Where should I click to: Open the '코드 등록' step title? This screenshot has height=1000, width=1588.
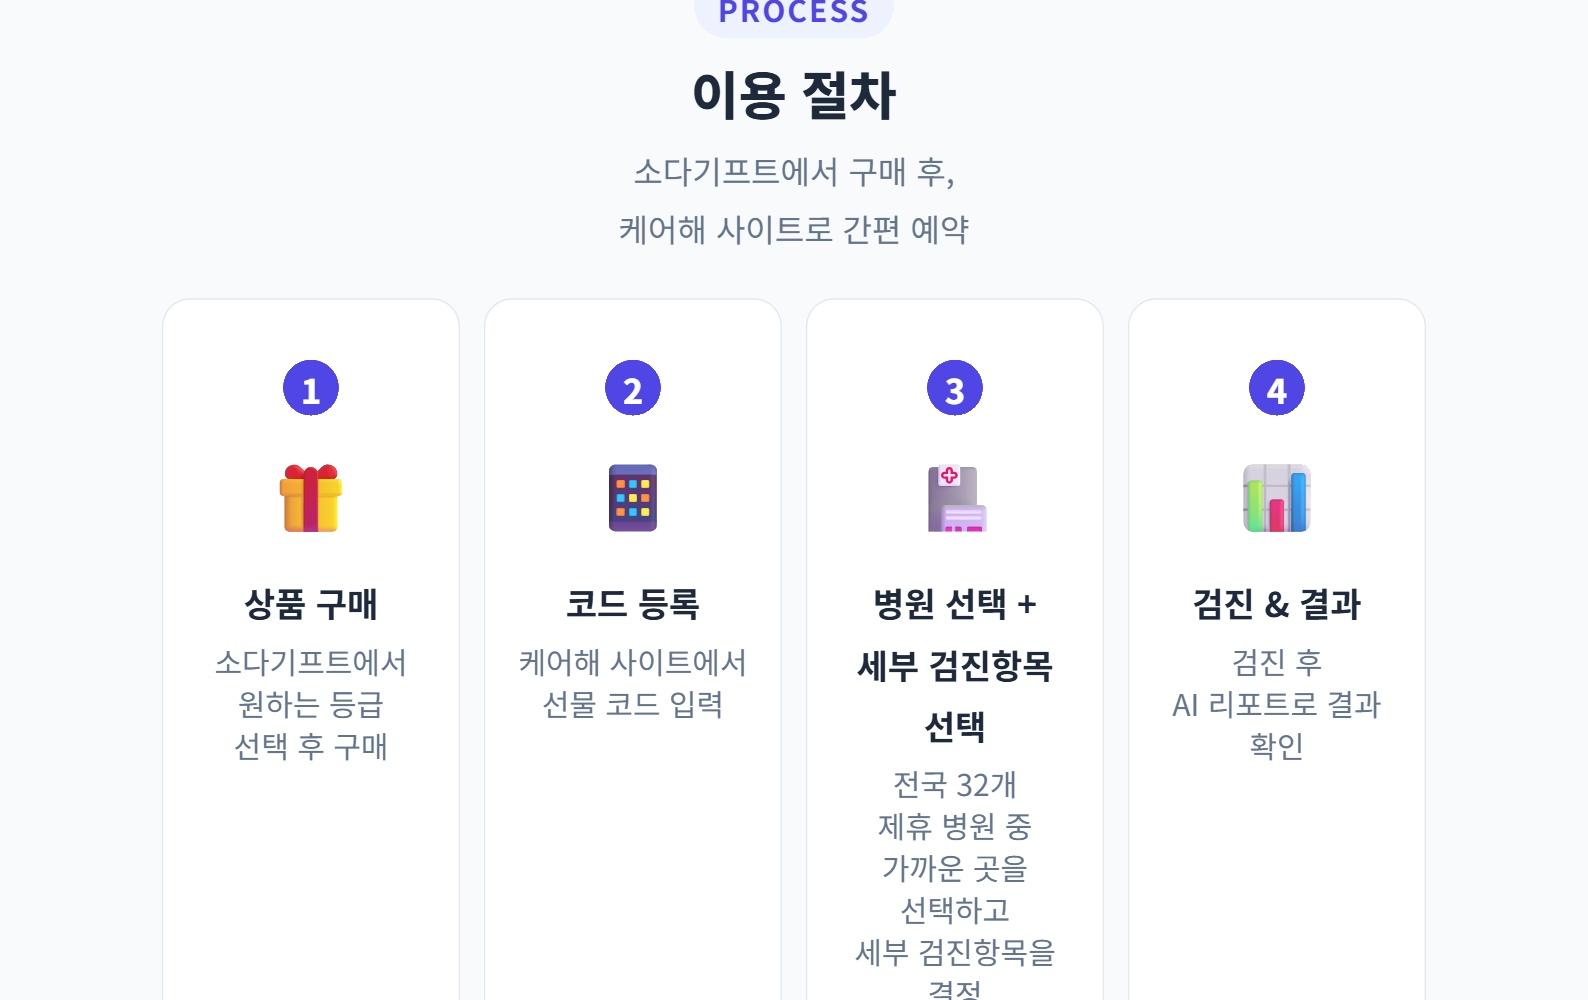pyautogui.click(x=633, y=604)
